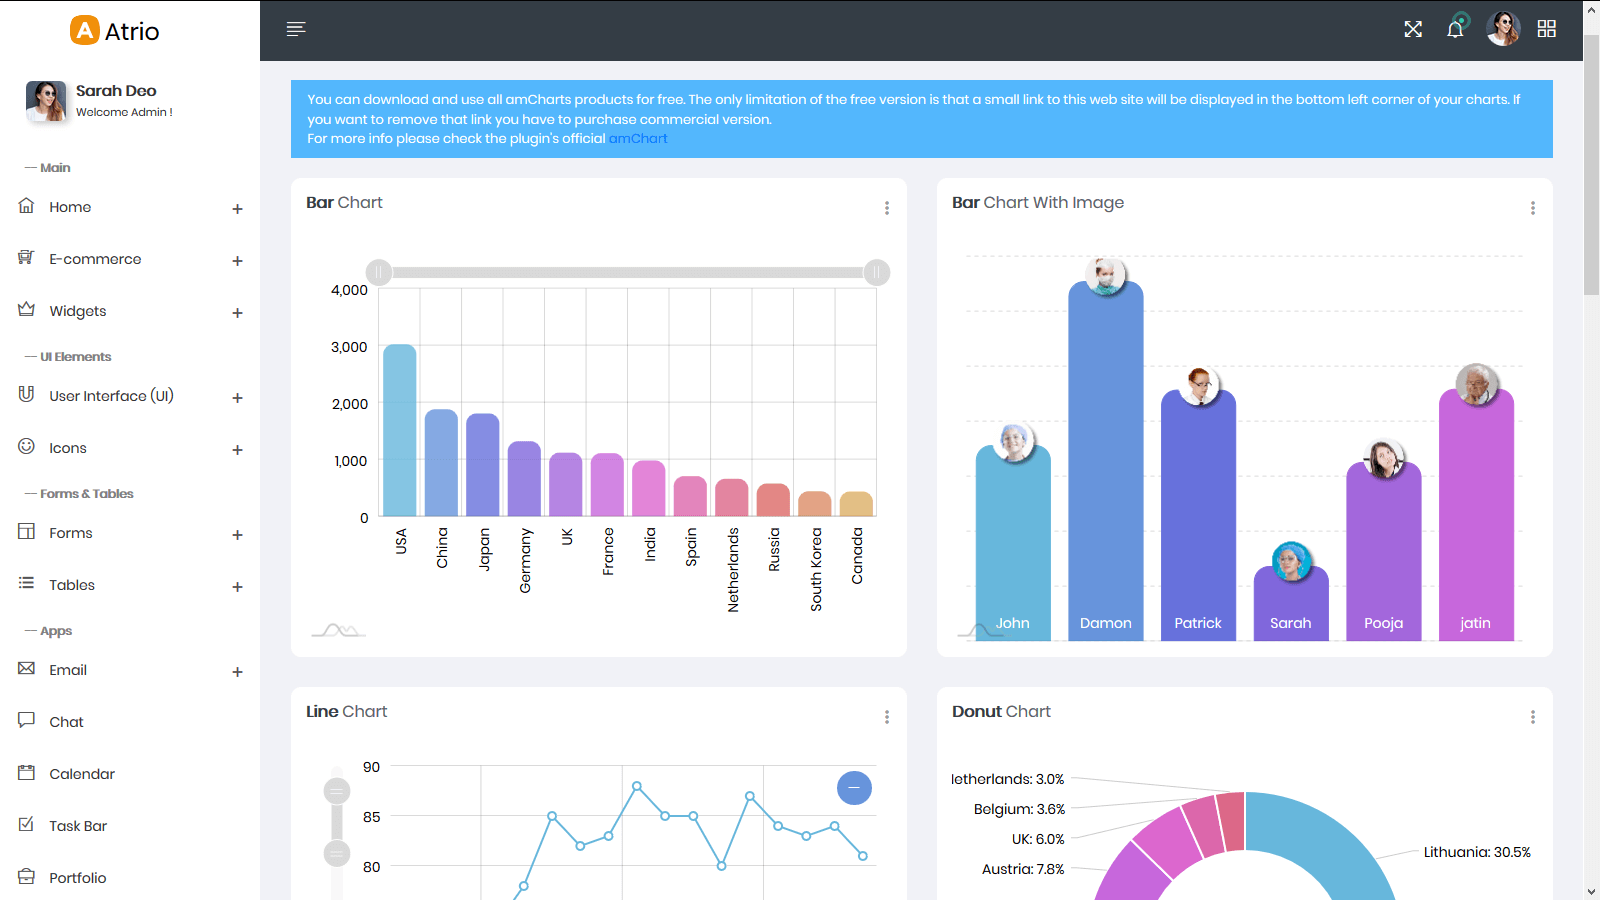Open the apps grid icon in header
This screenshot has height=900, width=1600.
[1546, 29]
